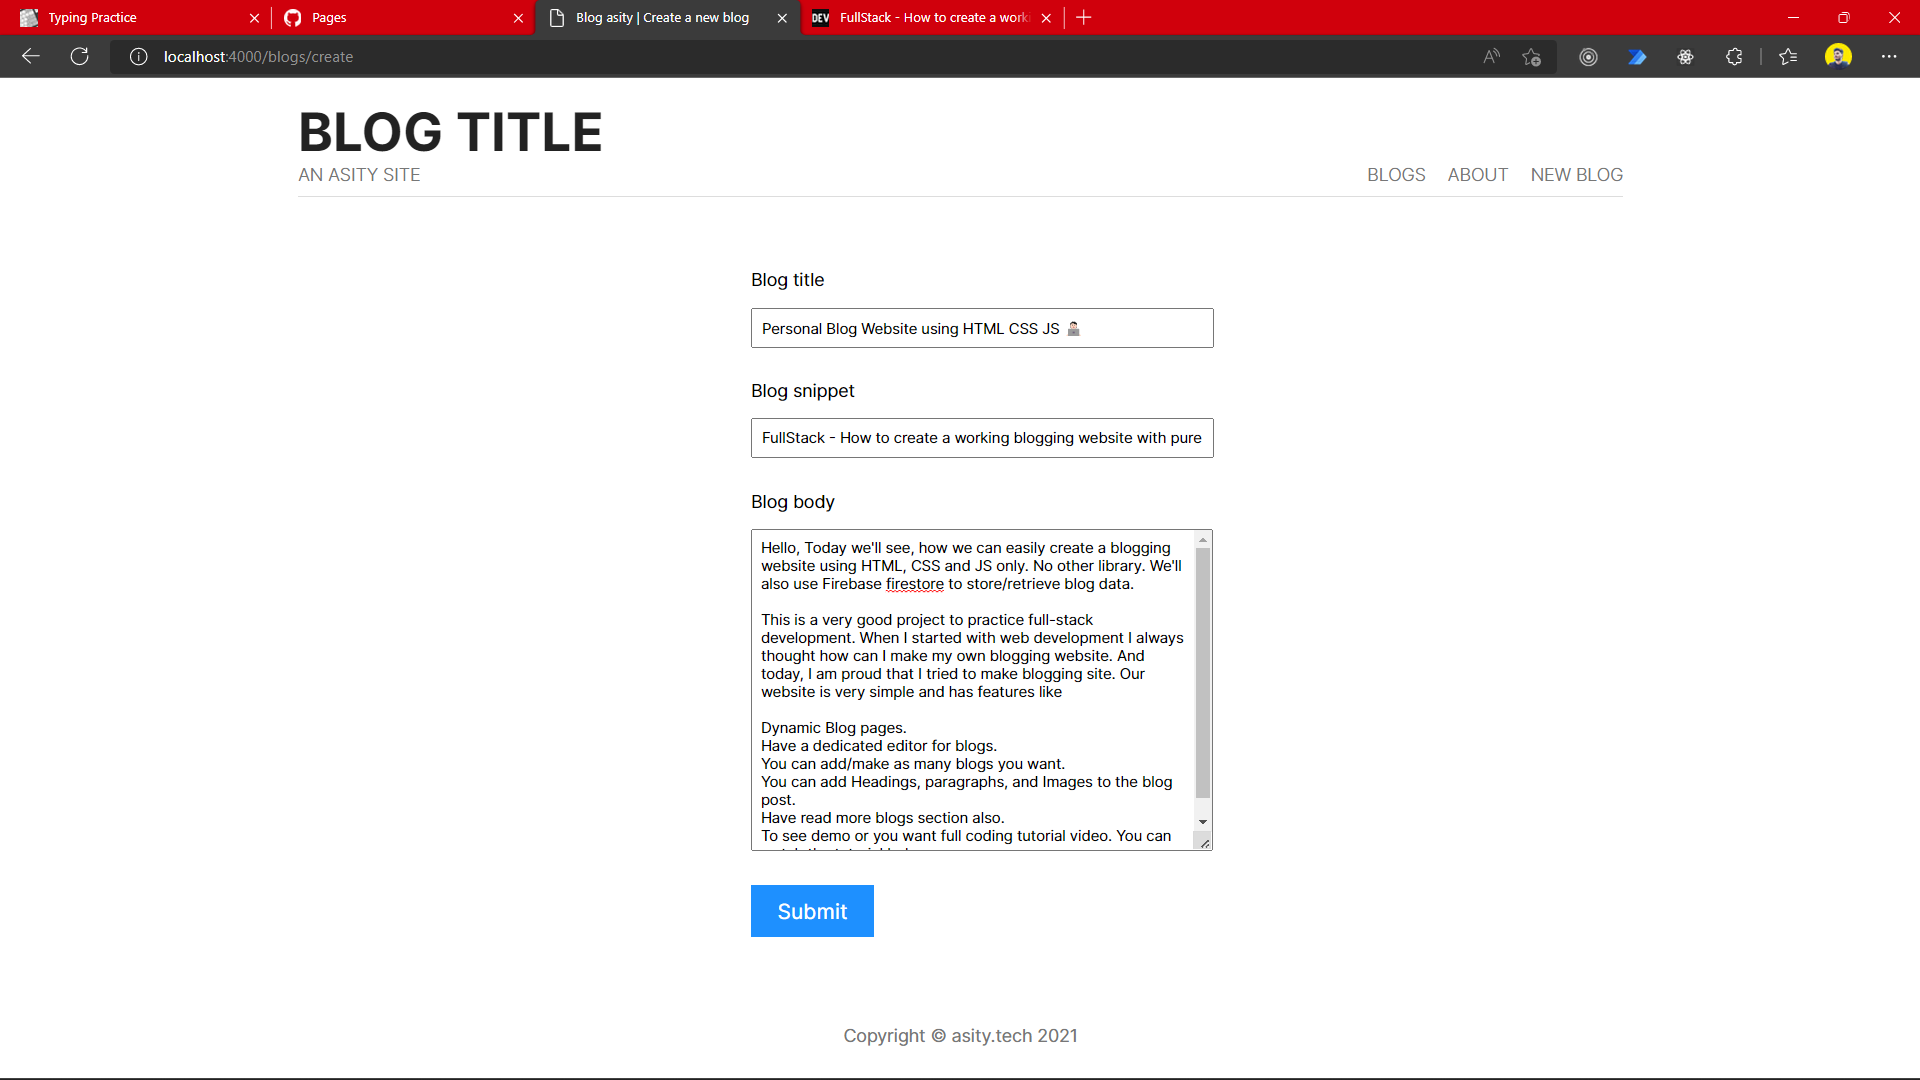The height and width of the screenshot is (1080, 1920).
Task: Activate Read aloud in the toolbar
Action: click(x=1490, y=56)
